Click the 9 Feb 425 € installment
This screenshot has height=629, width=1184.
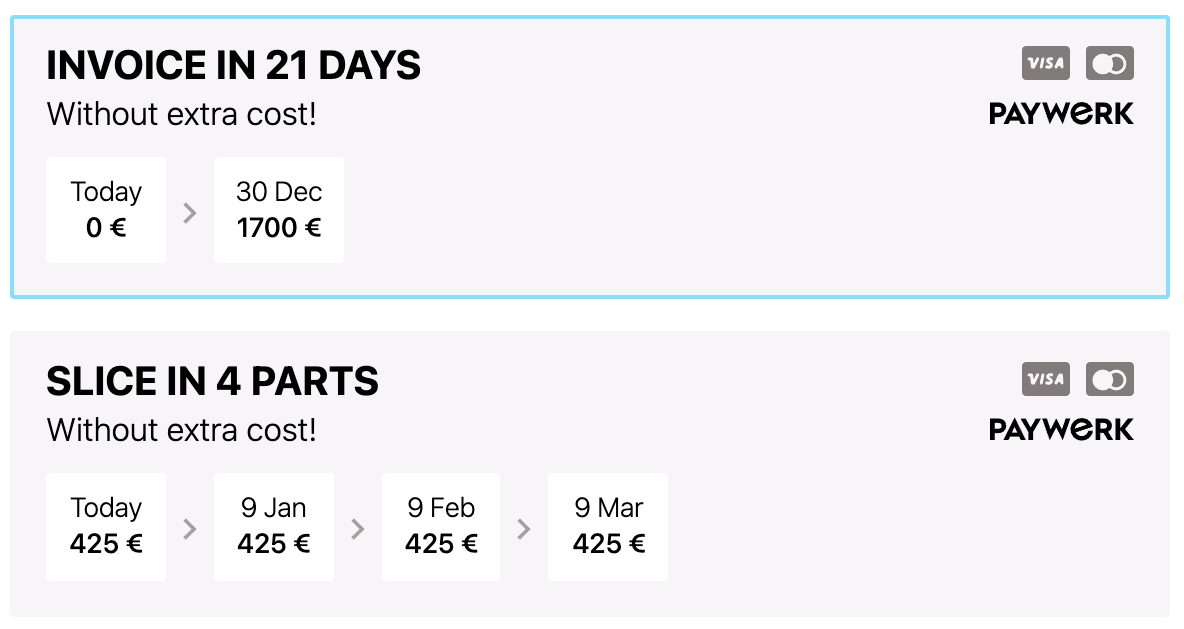[441, 527]
